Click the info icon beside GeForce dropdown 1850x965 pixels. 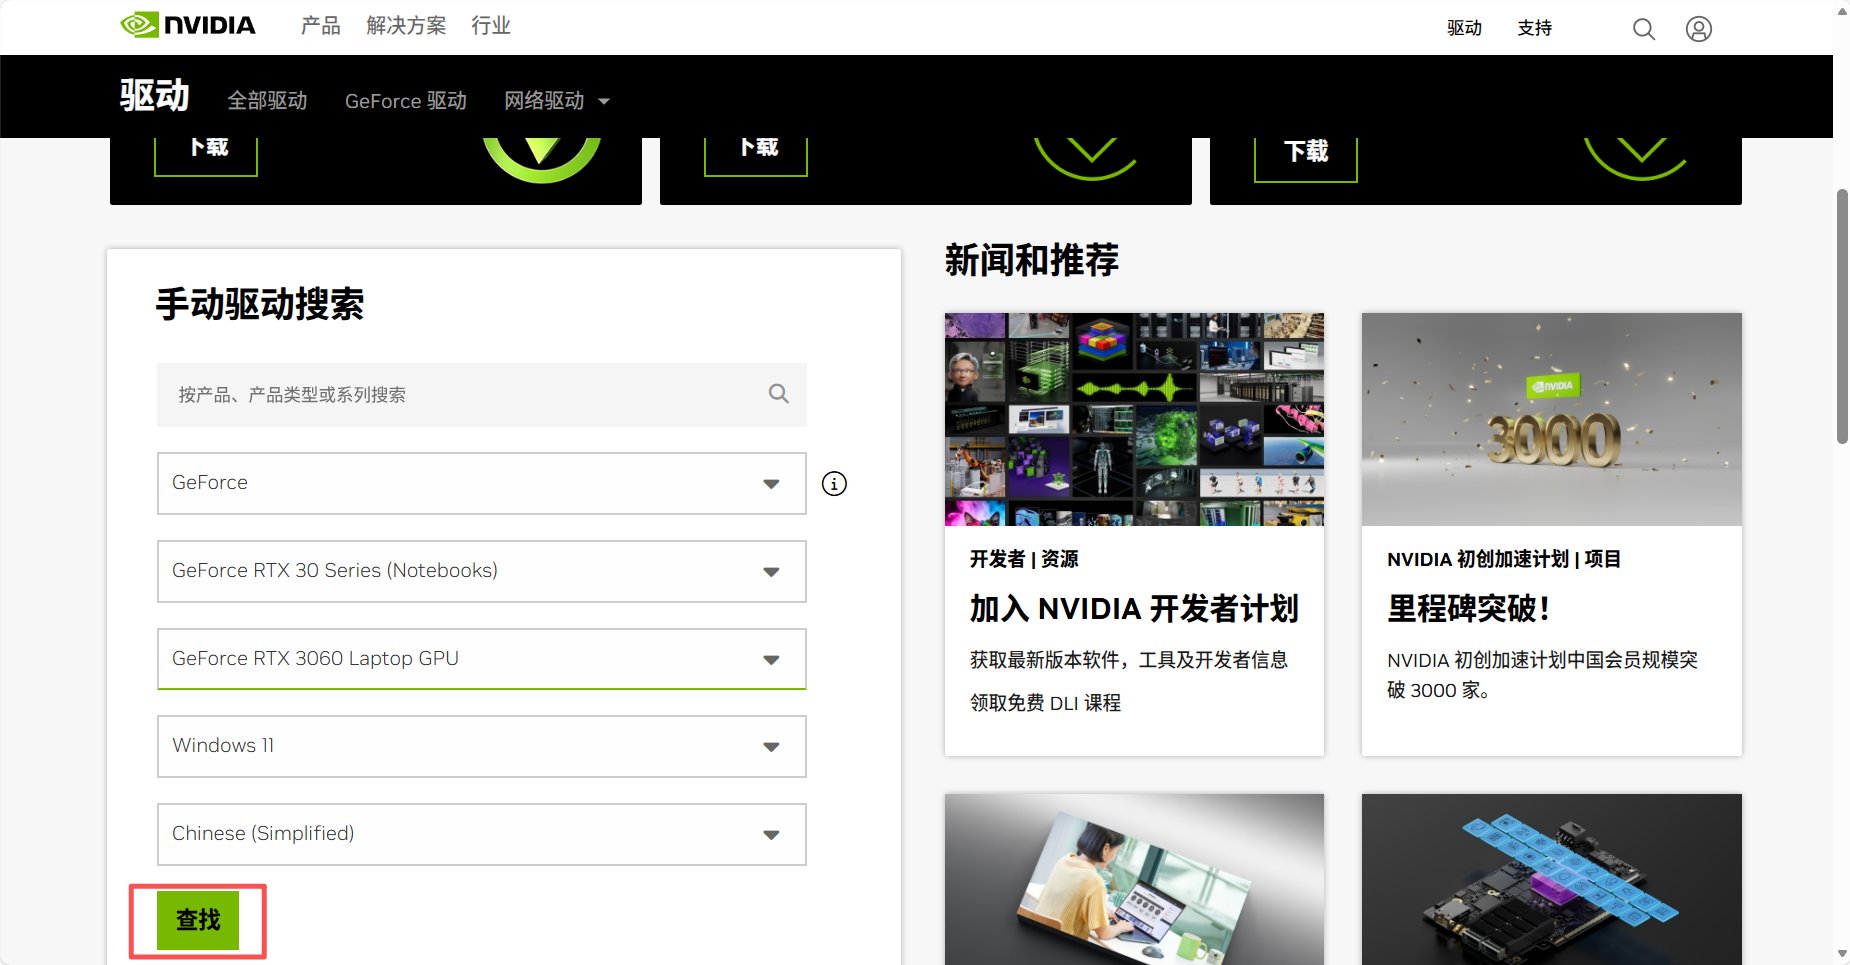[x=834, y=484]
